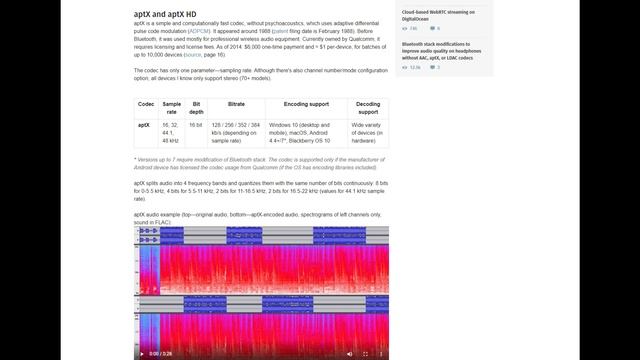The height and width of the screenshot is (360, 640).
Task: Click the italic footnote about Android versions up to 7
Action: click(259, 164)
